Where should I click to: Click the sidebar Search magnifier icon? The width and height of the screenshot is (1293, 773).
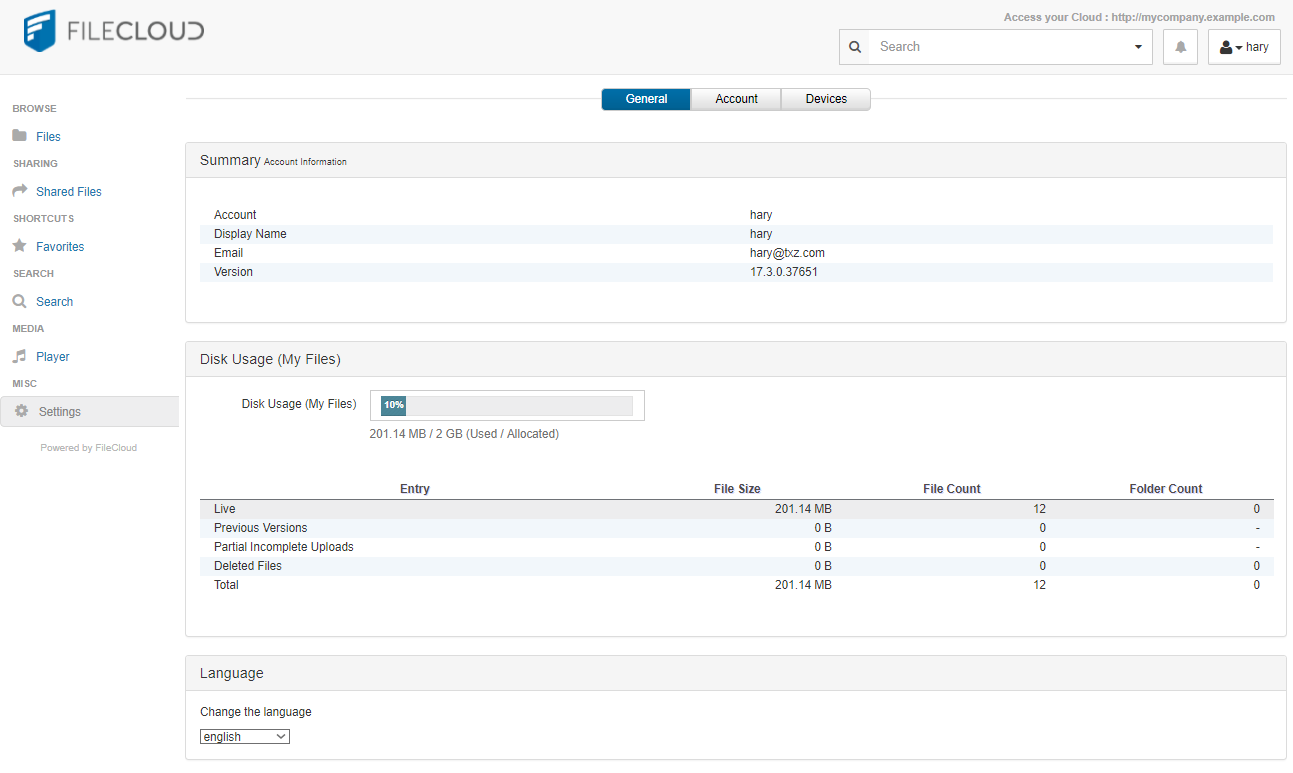20,301
